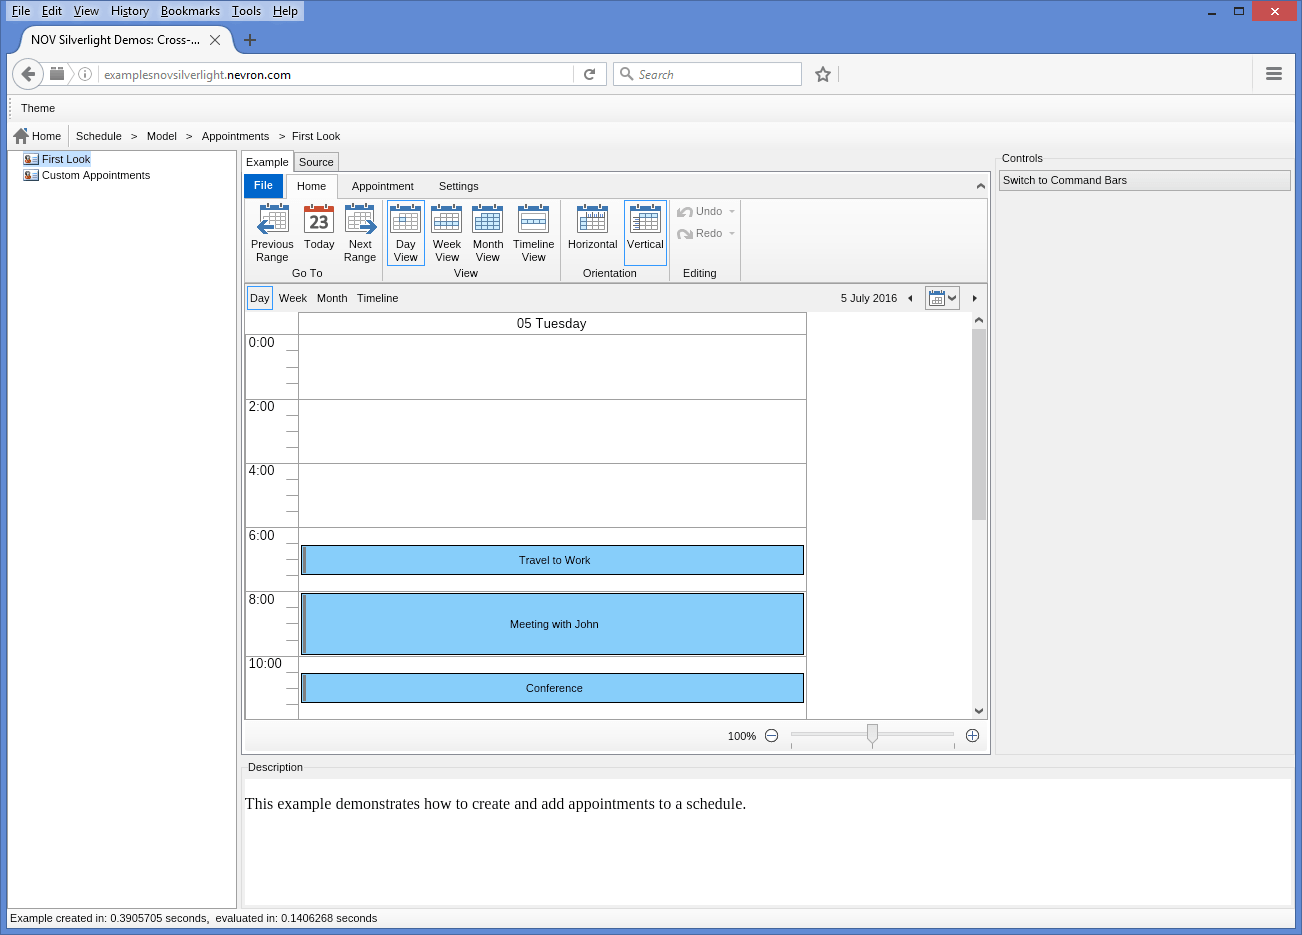Image resolution: width=1302 pixels, height=935 pixels.
Task: Click the Appointments breadcrumb link
Action: (x=235, y=136)
